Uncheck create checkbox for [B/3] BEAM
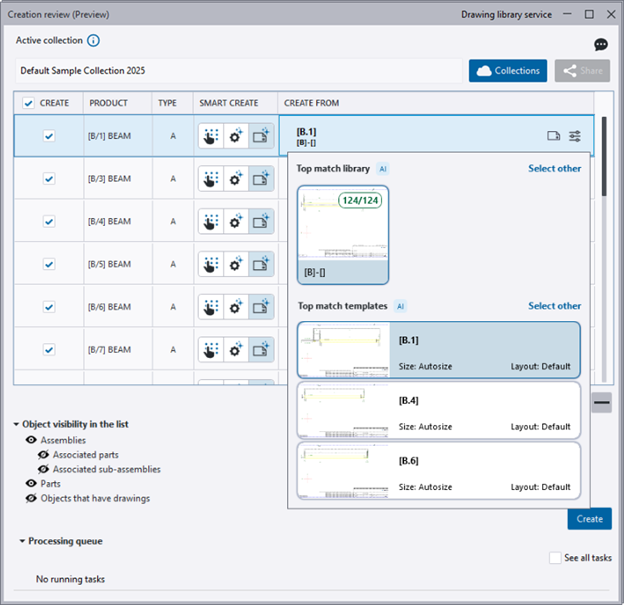Image resolution: width=624 pixels, height=605 pixels. coord(49,179)
